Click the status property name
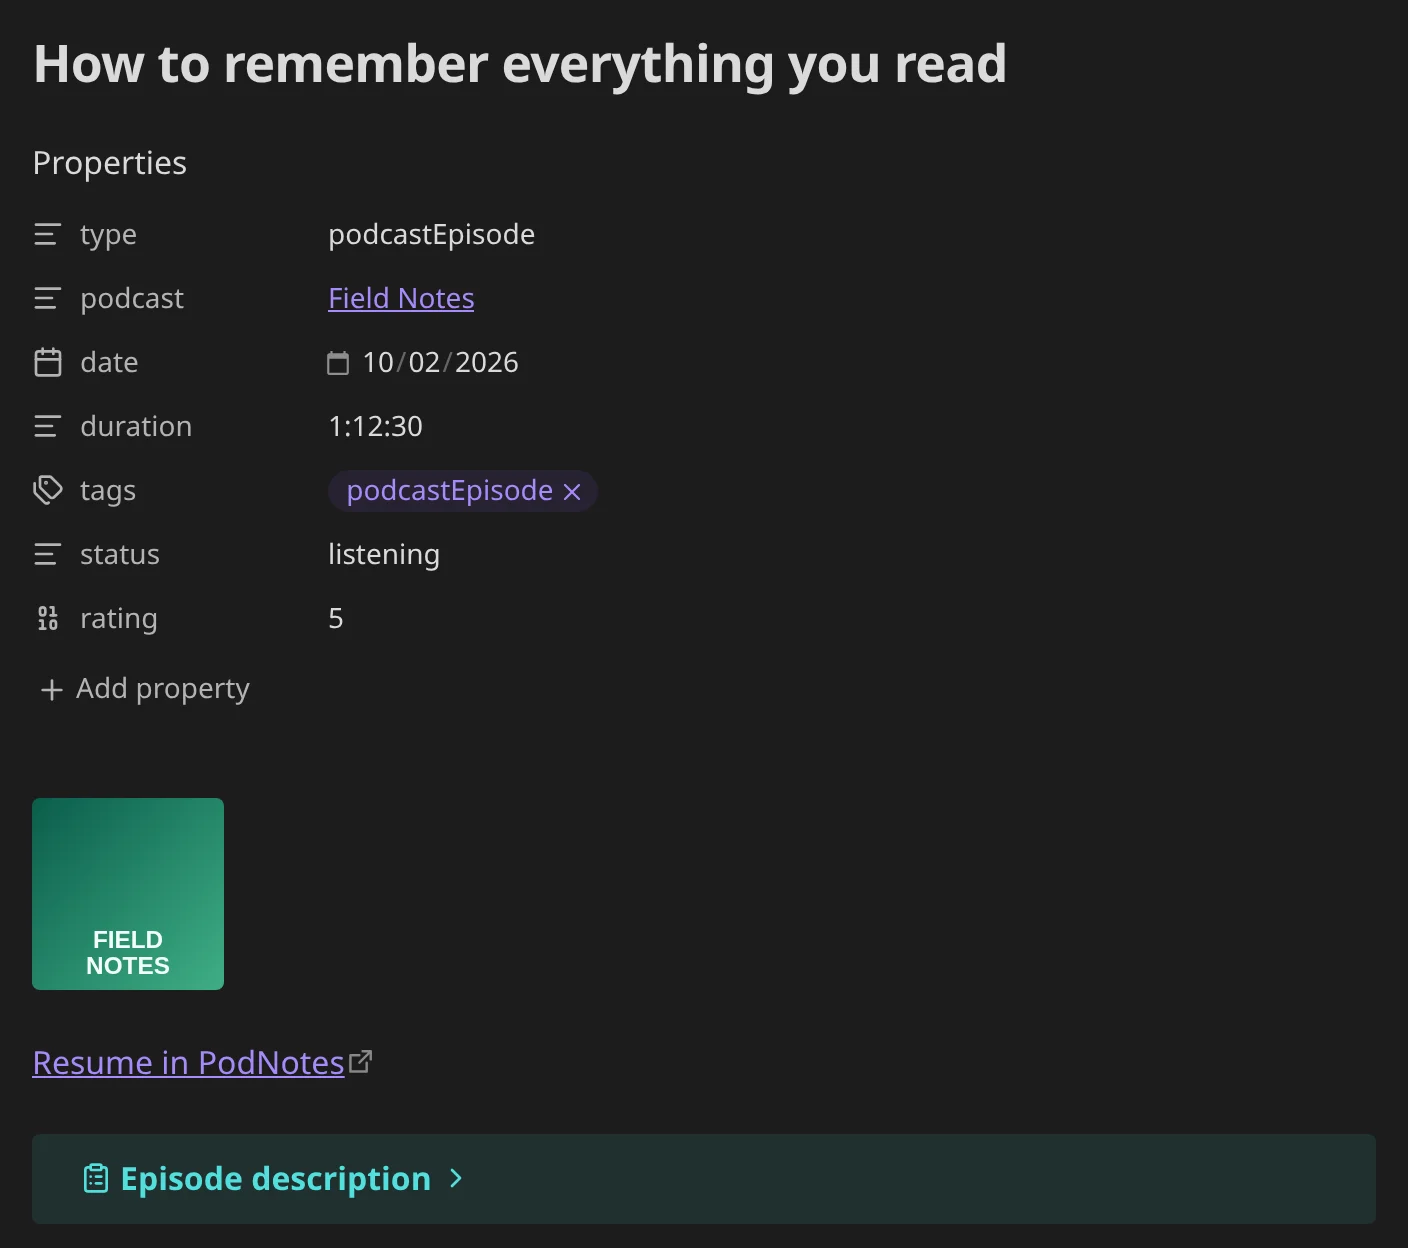The image size is (1408, 1248). [x=120, y=555]
